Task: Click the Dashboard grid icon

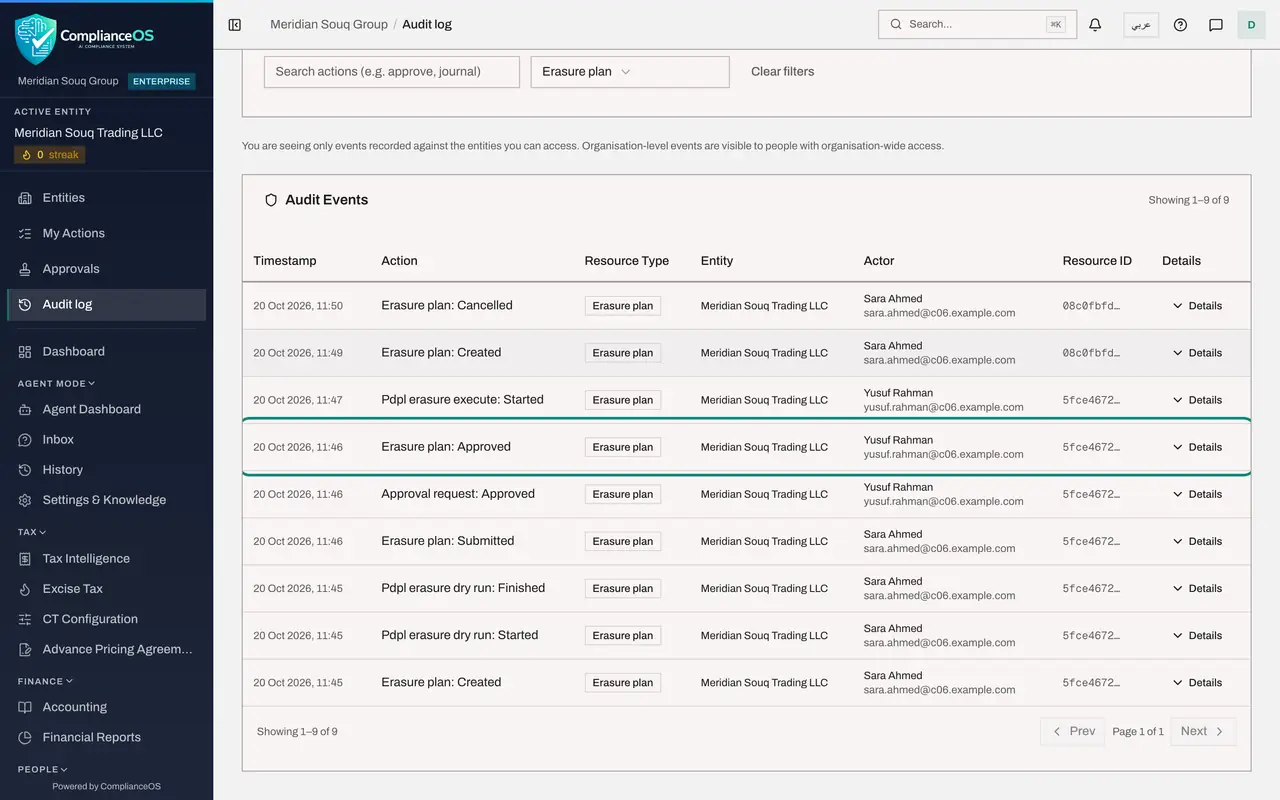Action: click(25, 352)
